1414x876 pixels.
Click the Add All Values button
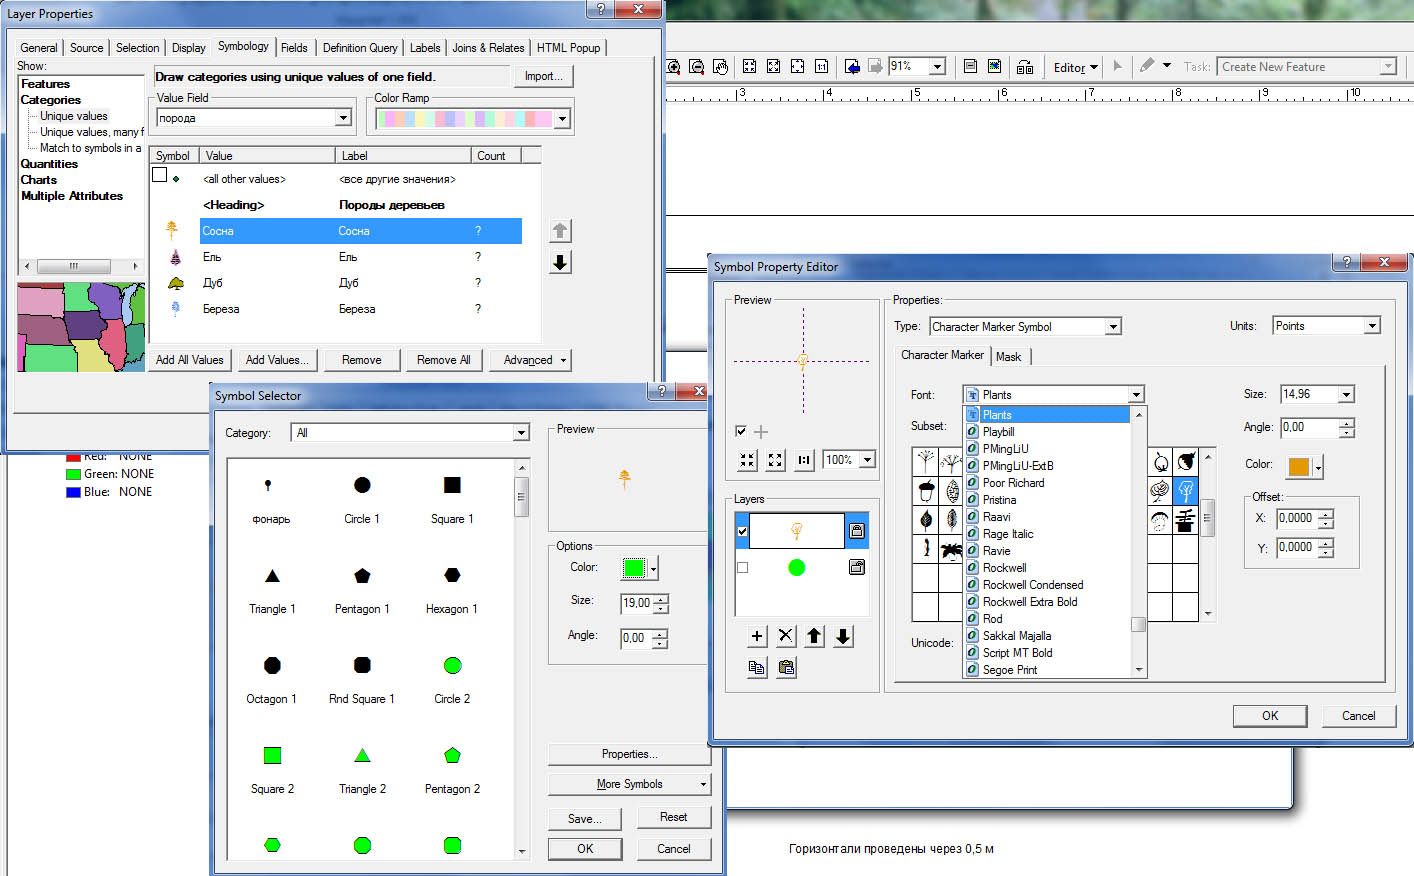coord(190,360)
